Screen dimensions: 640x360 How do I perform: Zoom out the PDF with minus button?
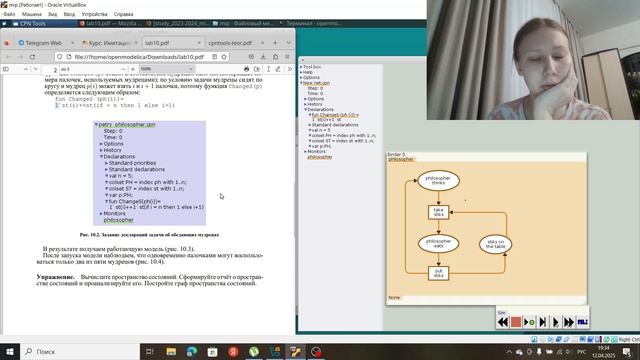123,69
